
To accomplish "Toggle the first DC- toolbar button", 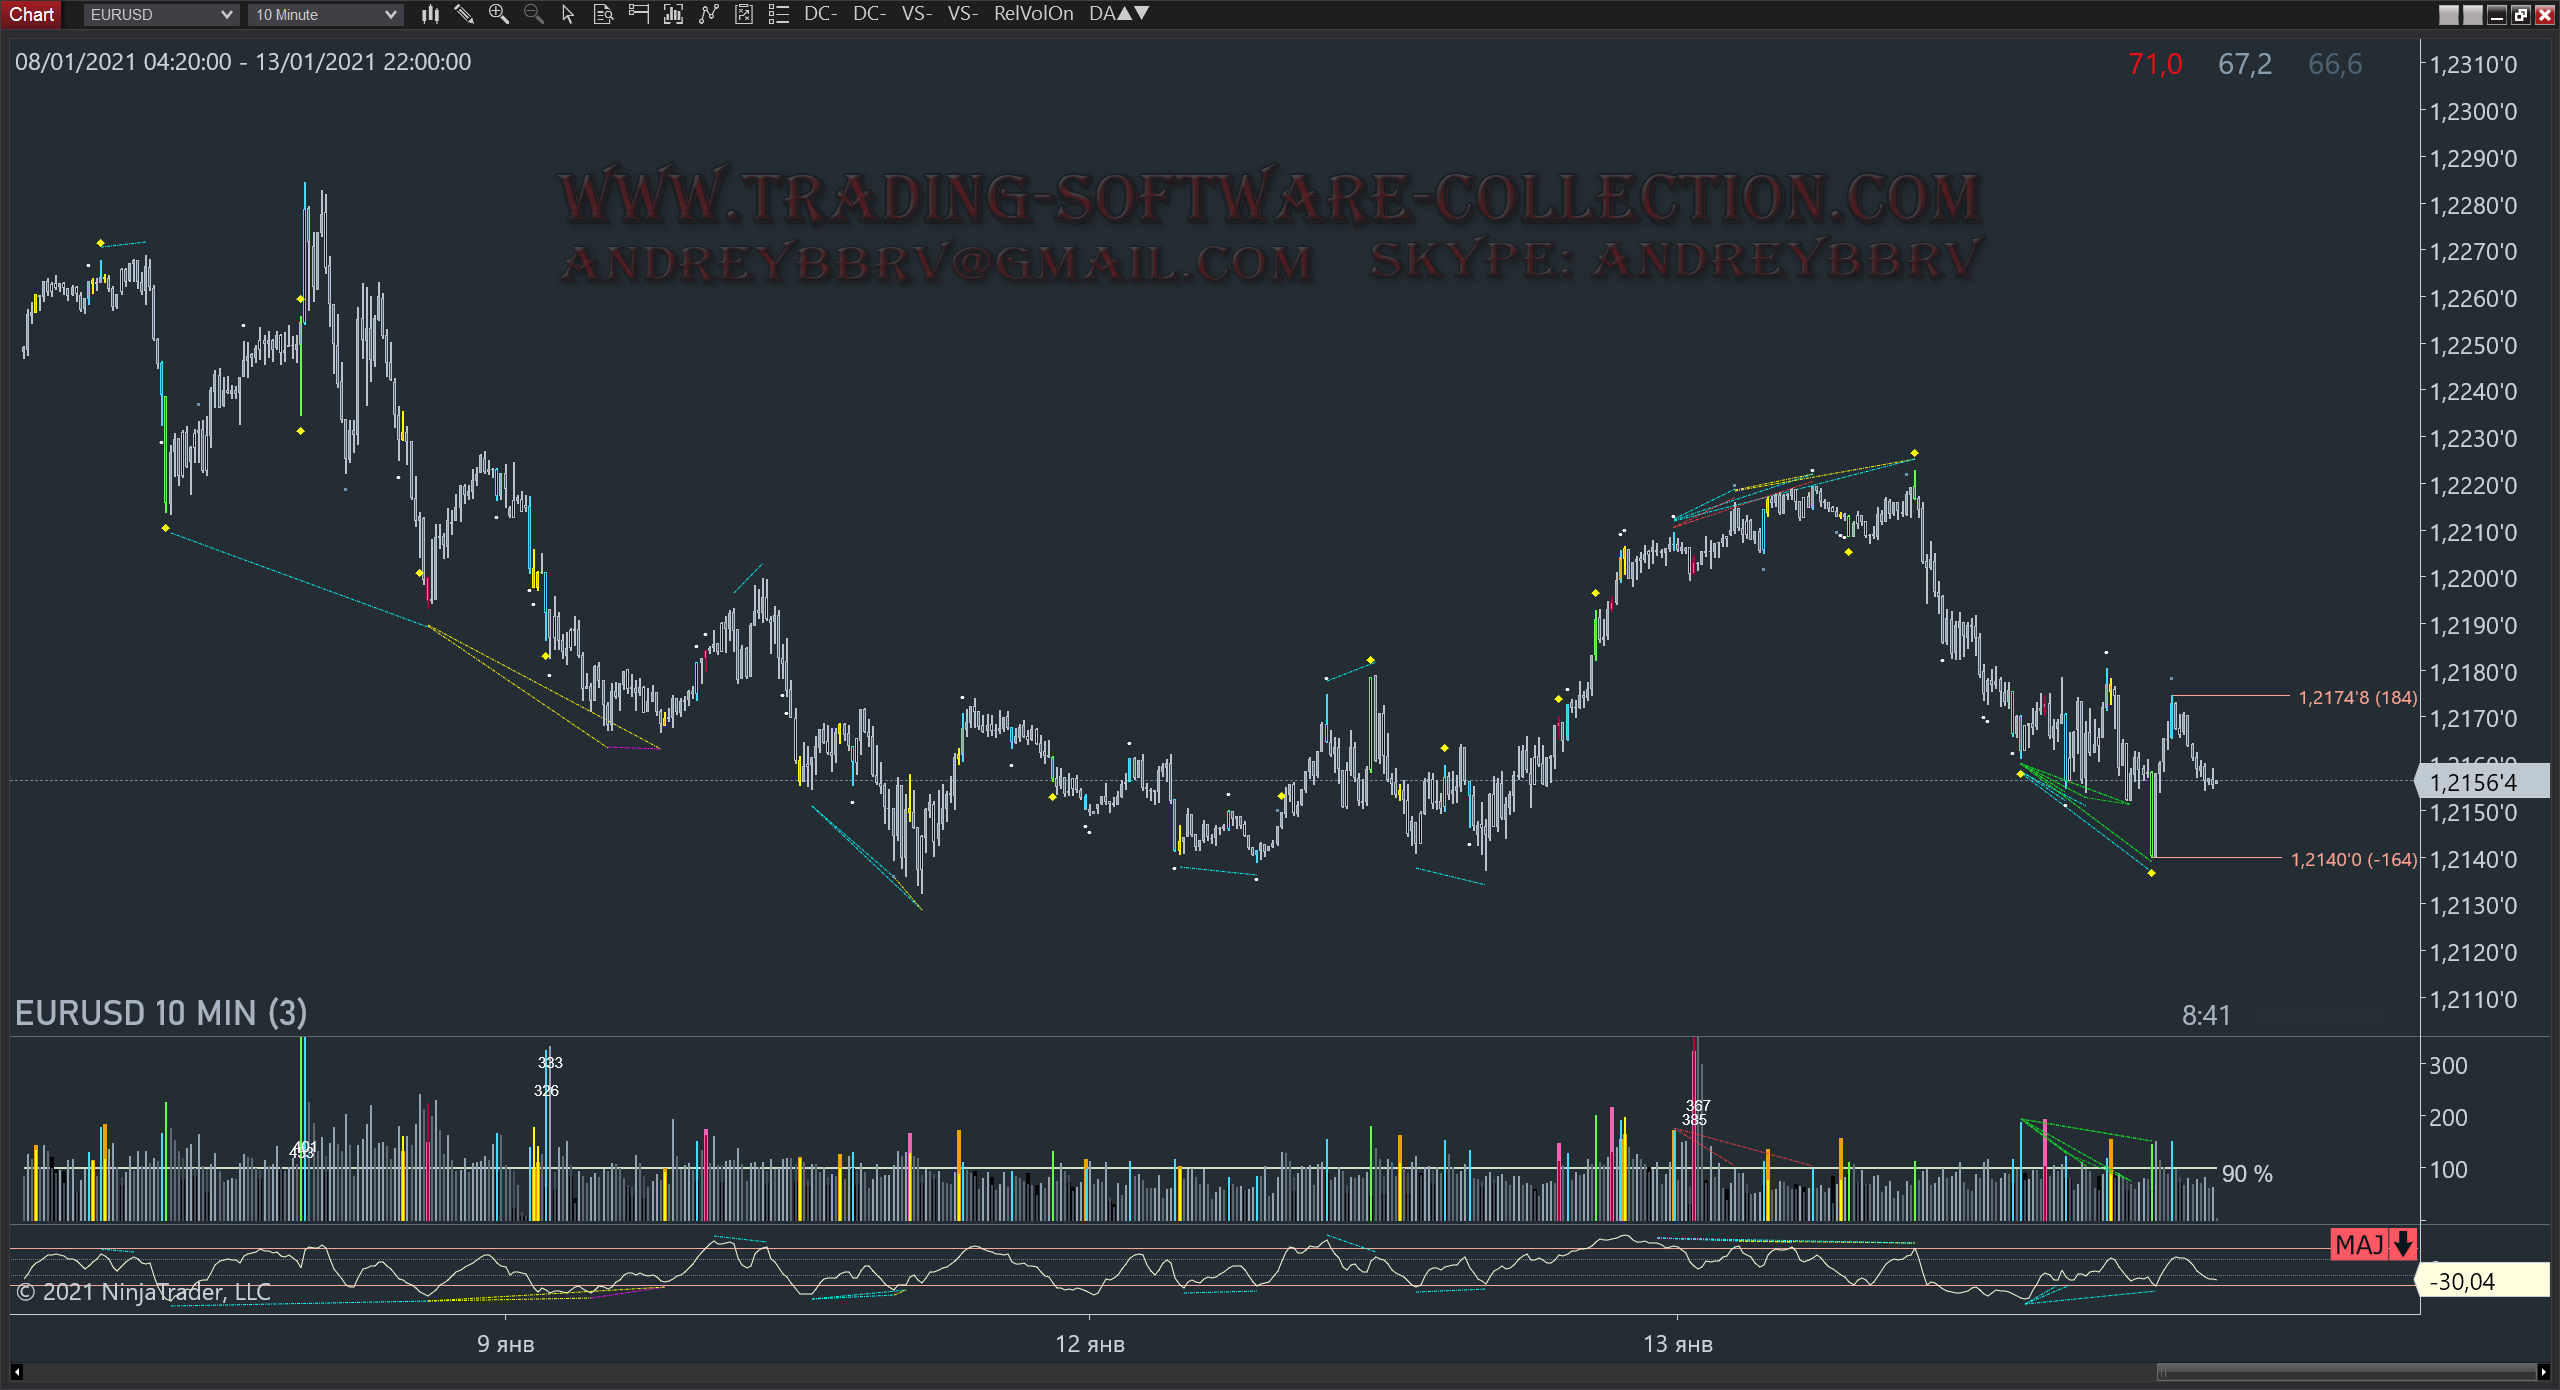I will [820, 14].
